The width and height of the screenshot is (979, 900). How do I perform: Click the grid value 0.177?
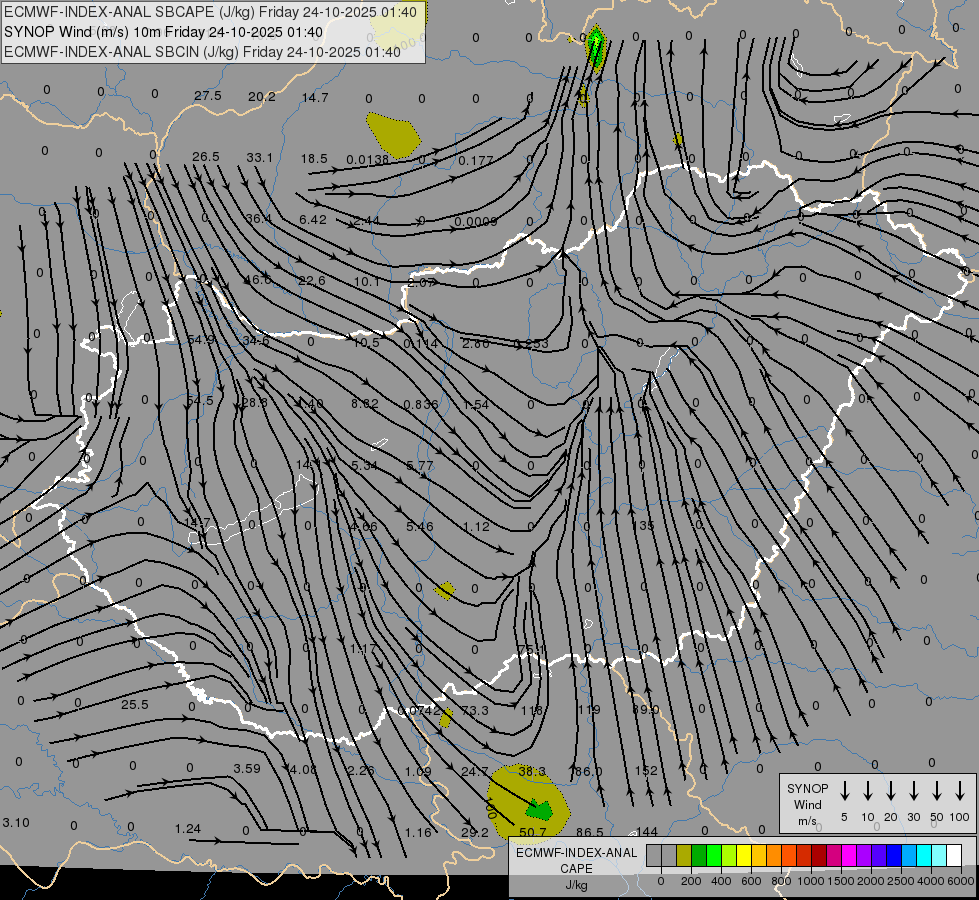(476, 161)
